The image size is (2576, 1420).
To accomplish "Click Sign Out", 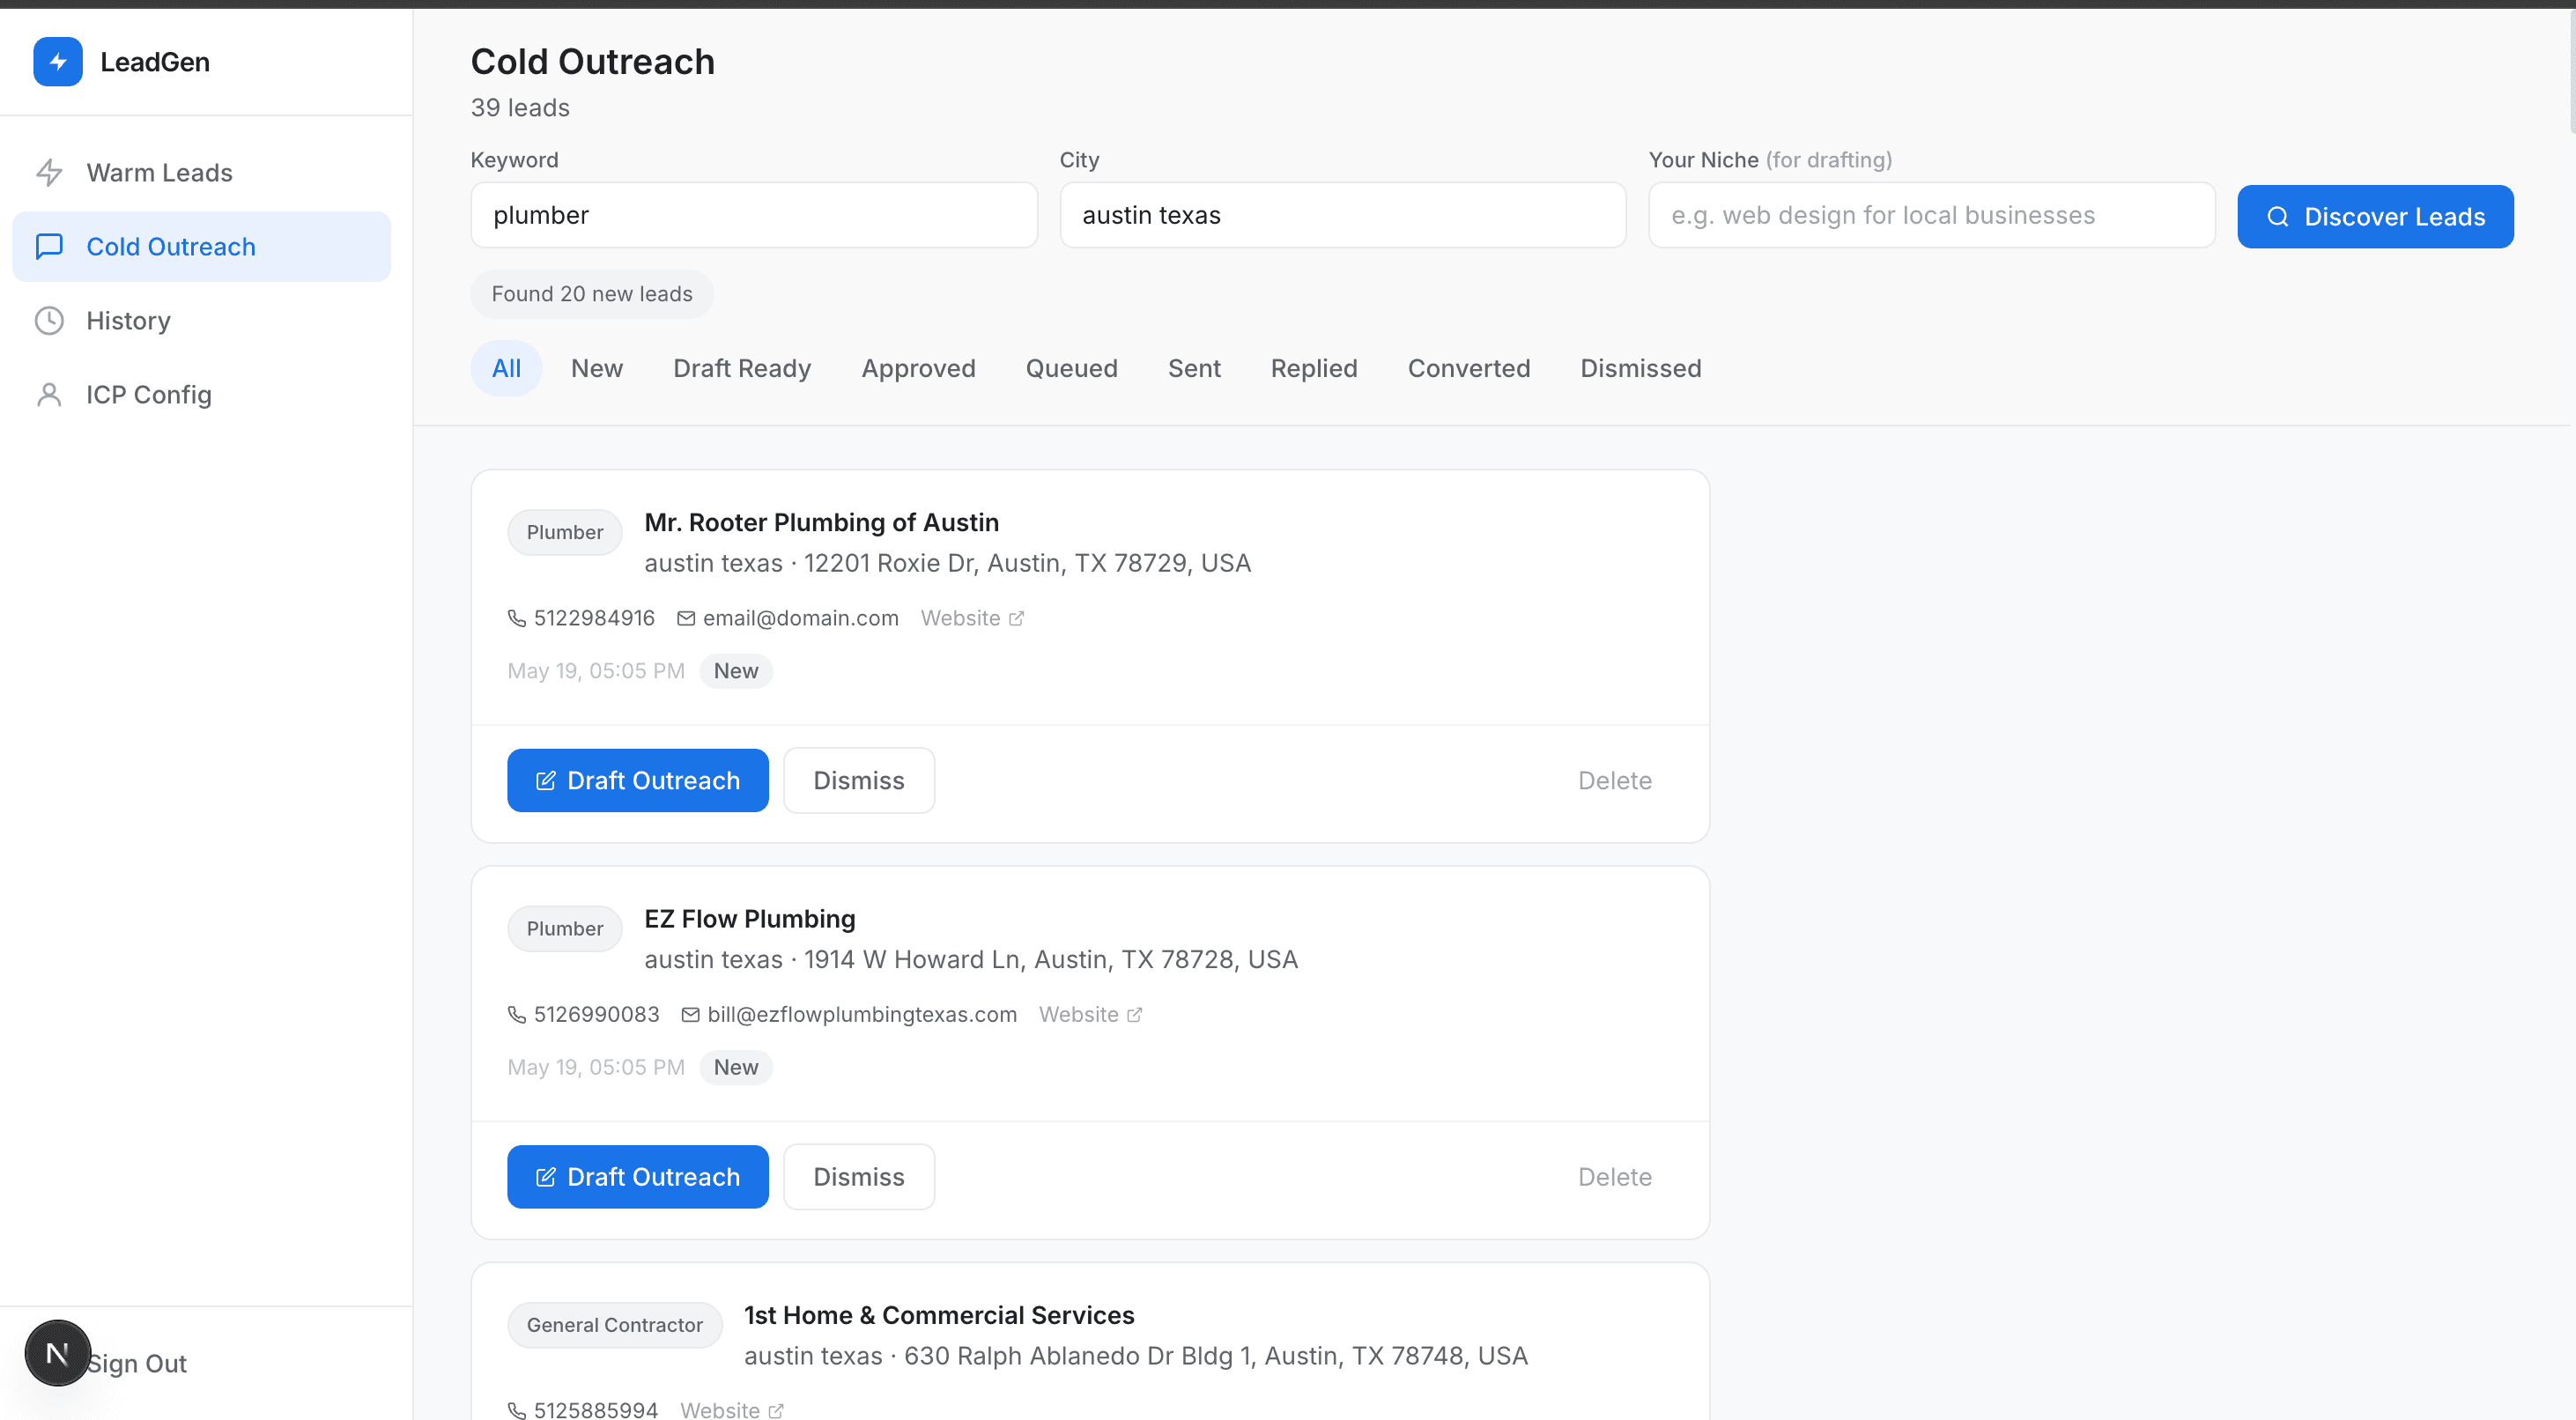I will (x=137, y=1364).
